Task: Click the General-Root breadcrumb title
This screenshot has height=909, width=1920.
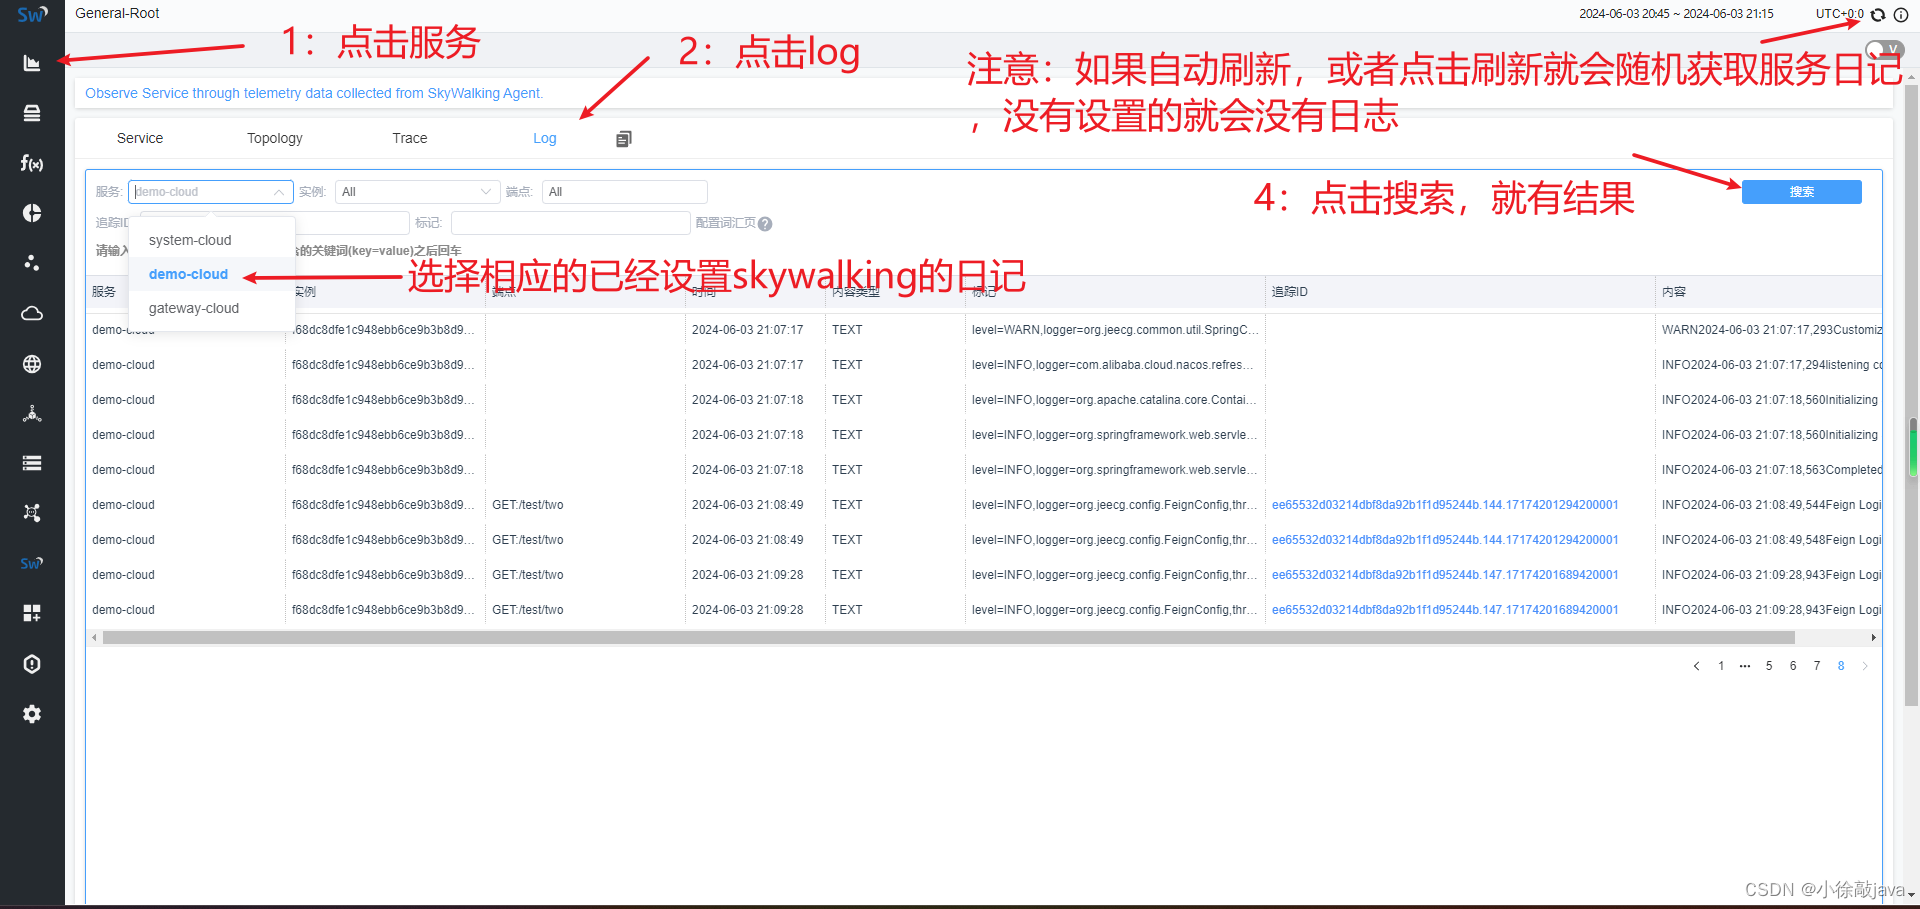Action: [x=117, y=13]
